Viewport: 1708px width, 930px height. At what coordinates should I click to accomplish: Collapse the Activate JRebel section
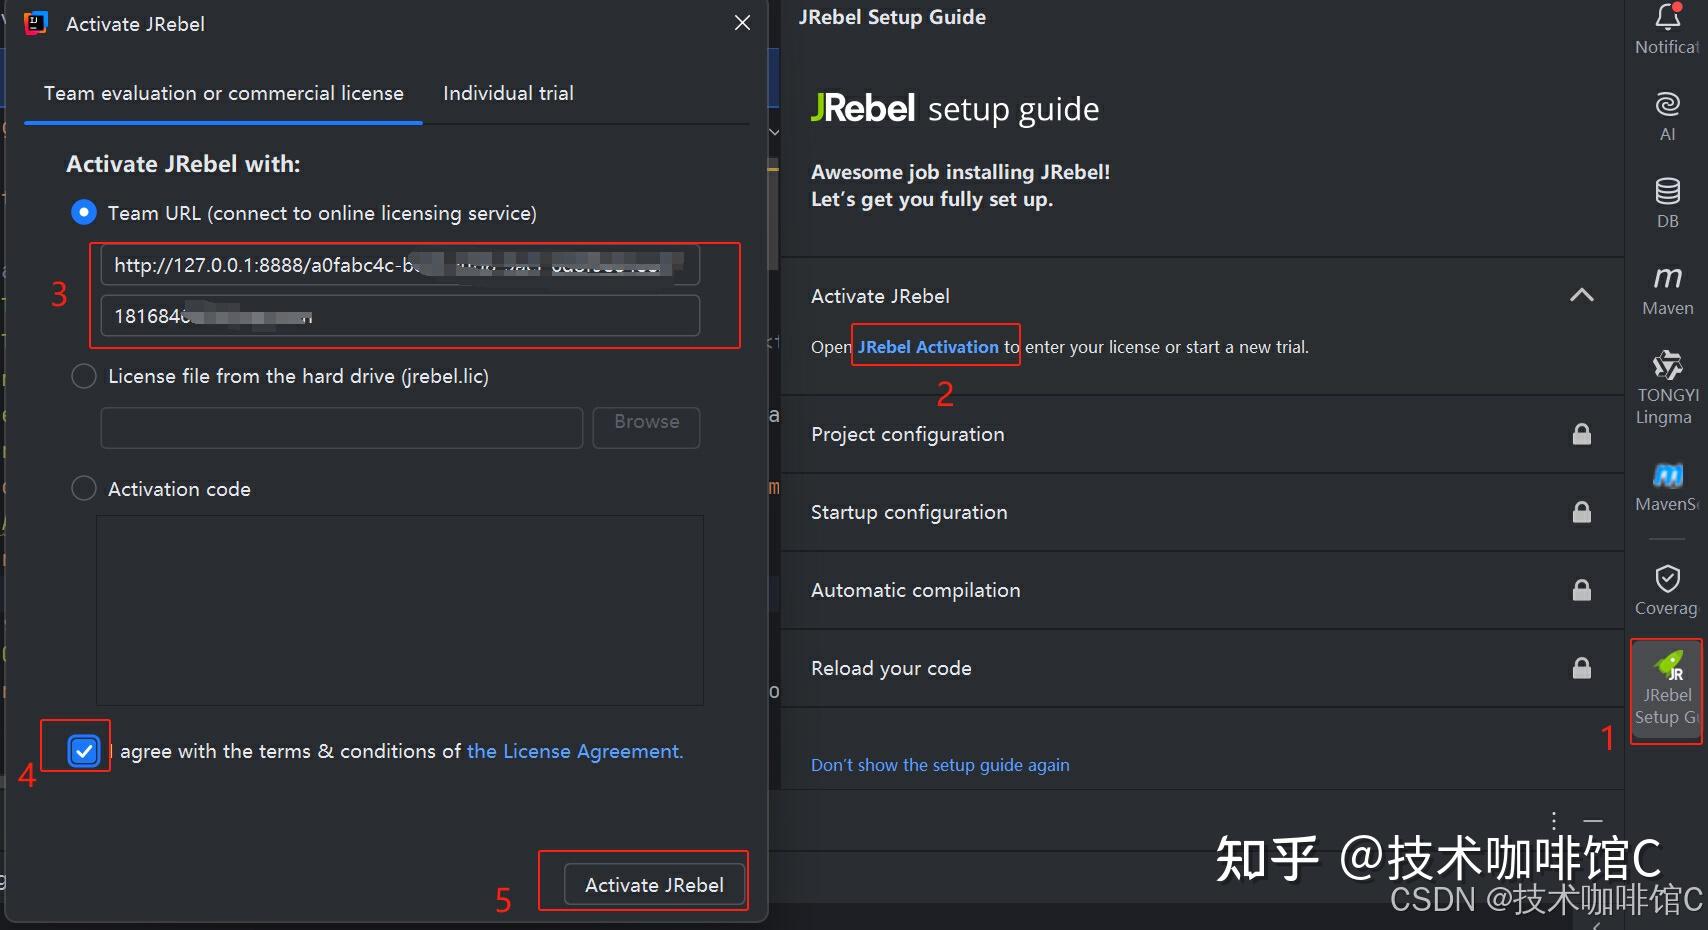click(x=1580, y=295)
